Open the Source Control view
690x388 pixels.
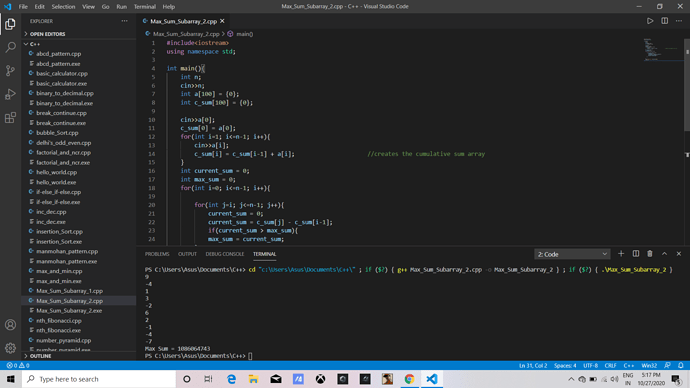coord(10,70)
